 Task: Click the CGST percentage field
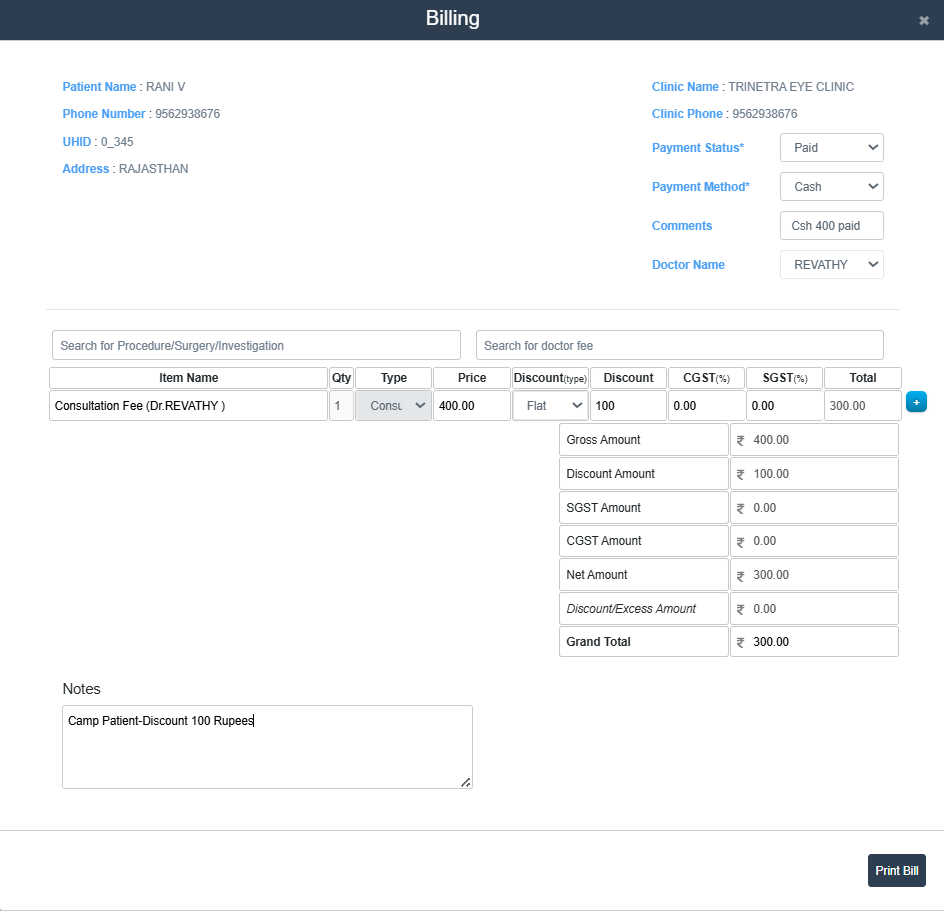[706, 406]
